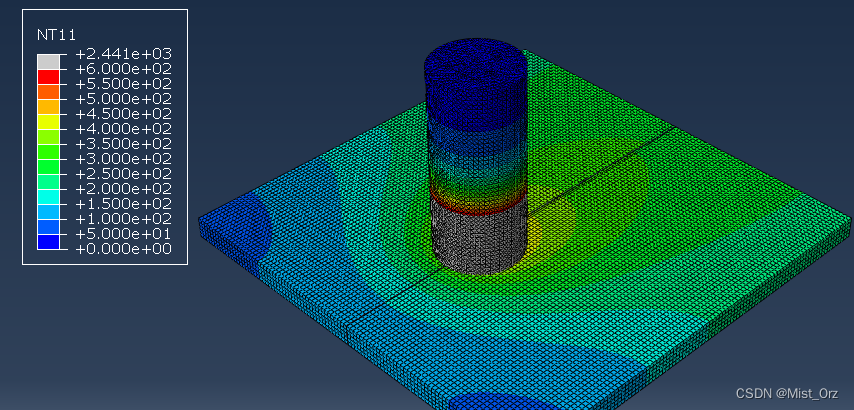854x410 pixels.
Task: Select the darkest blue swatch at legend bottom
Action: [x=48, y=241]
